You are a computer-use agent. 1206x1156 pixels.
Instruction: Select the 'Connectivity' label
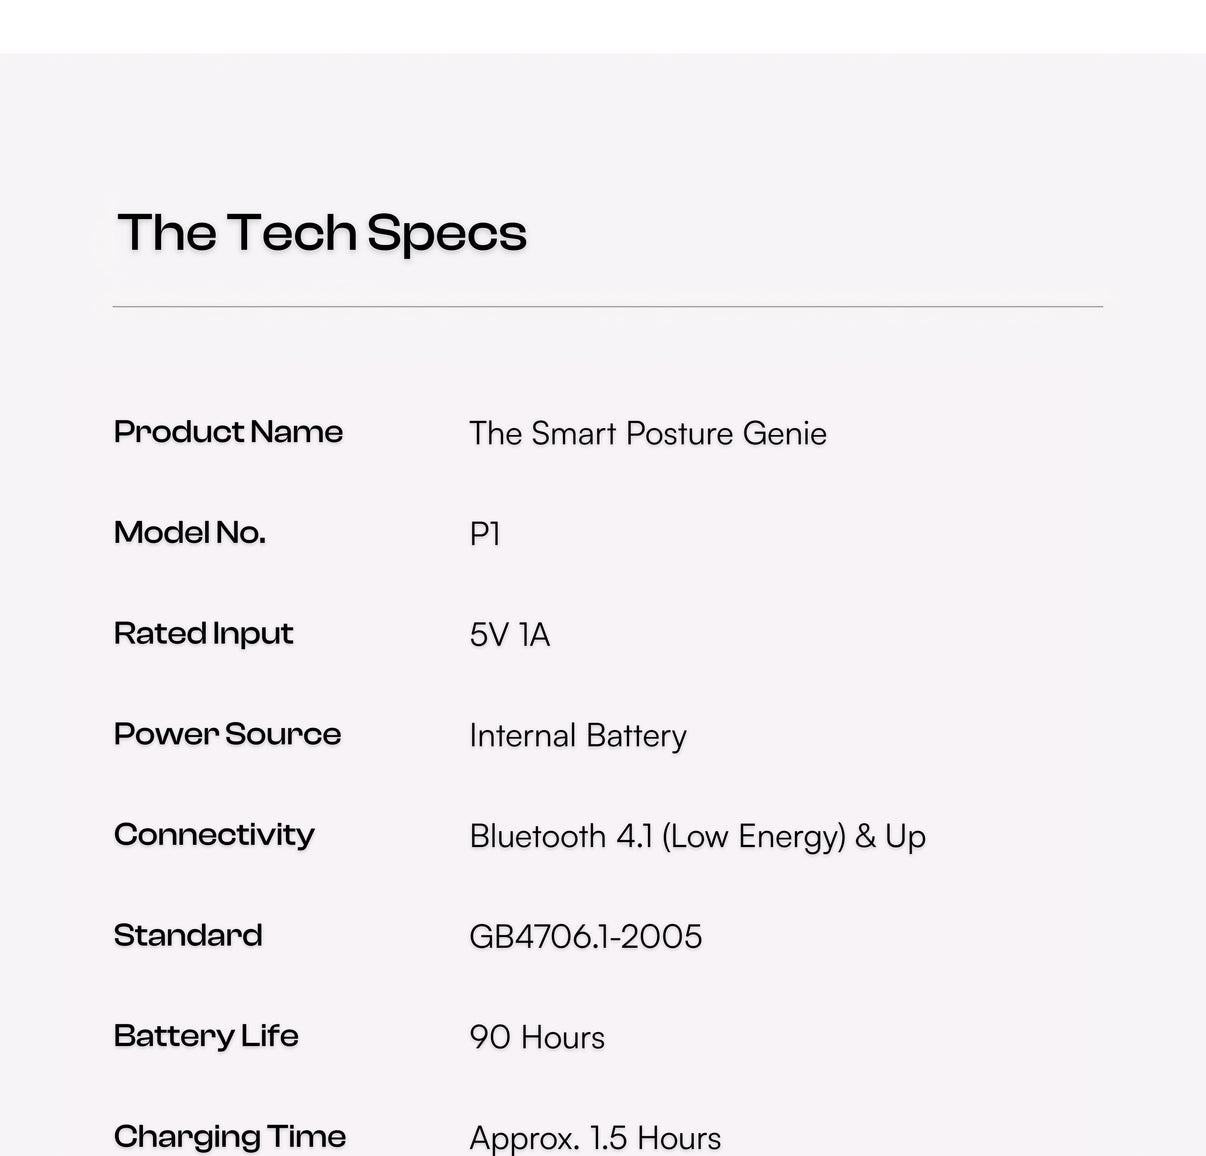(x=214, y=834)
